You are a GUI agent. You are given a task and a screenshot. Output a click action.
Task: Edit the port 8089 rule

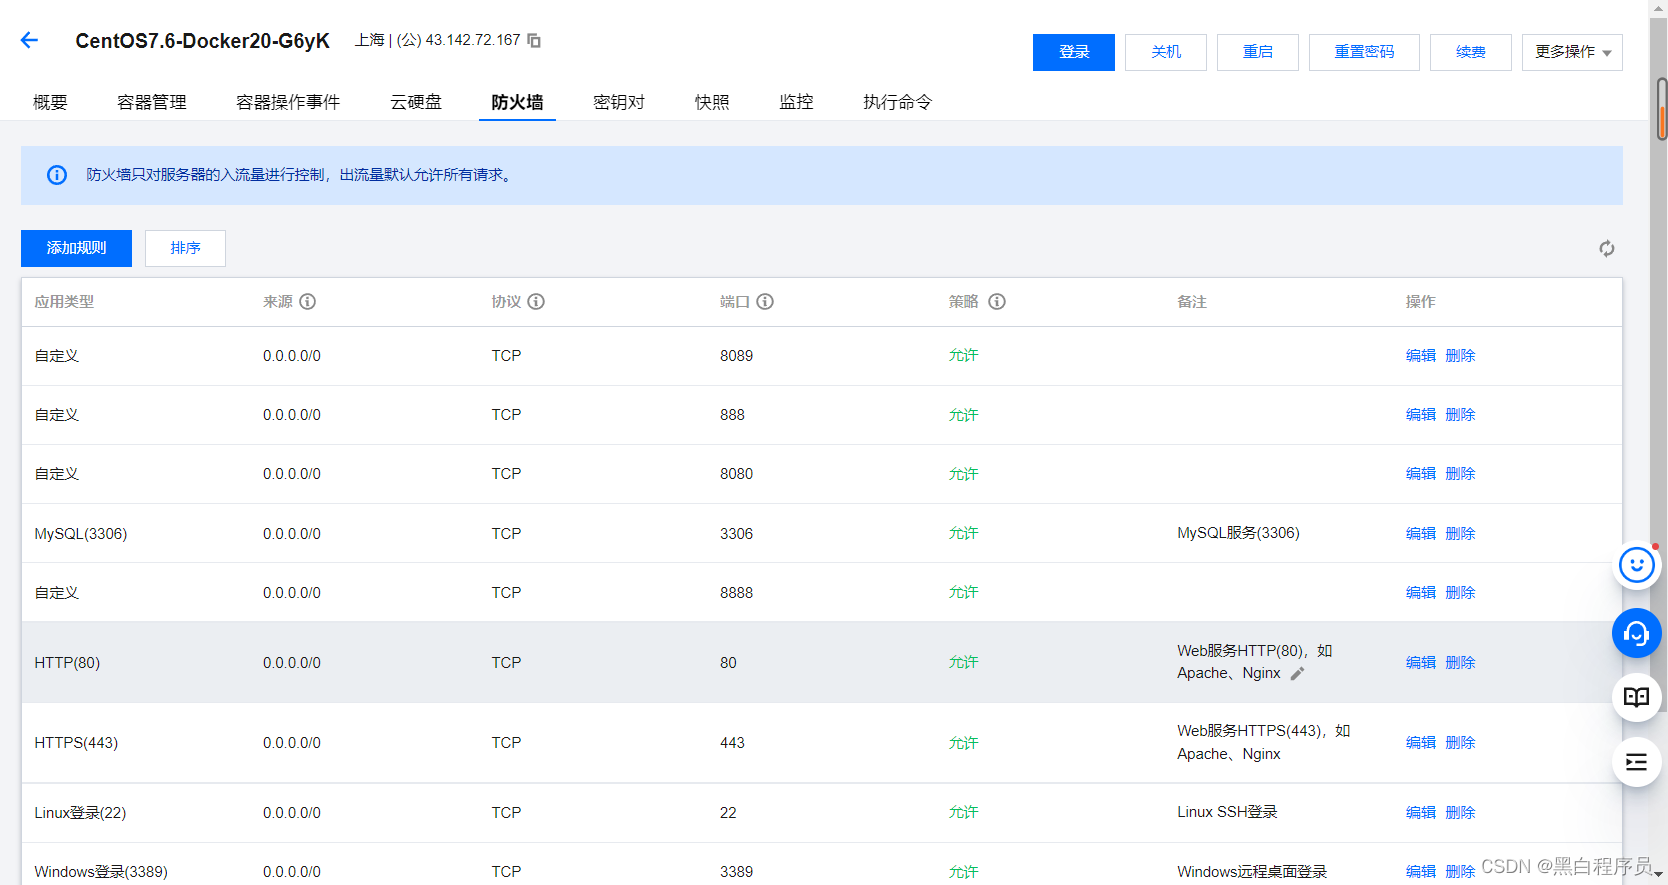[1420, 356]
